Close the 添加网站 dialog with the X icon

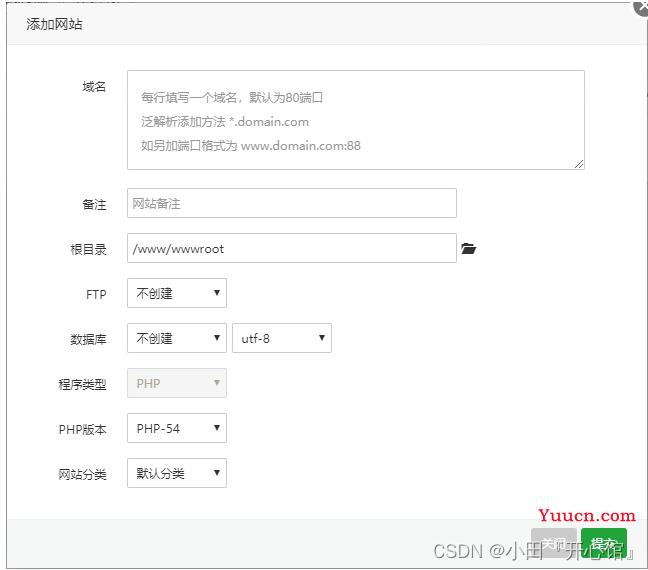tap(641, 7)
